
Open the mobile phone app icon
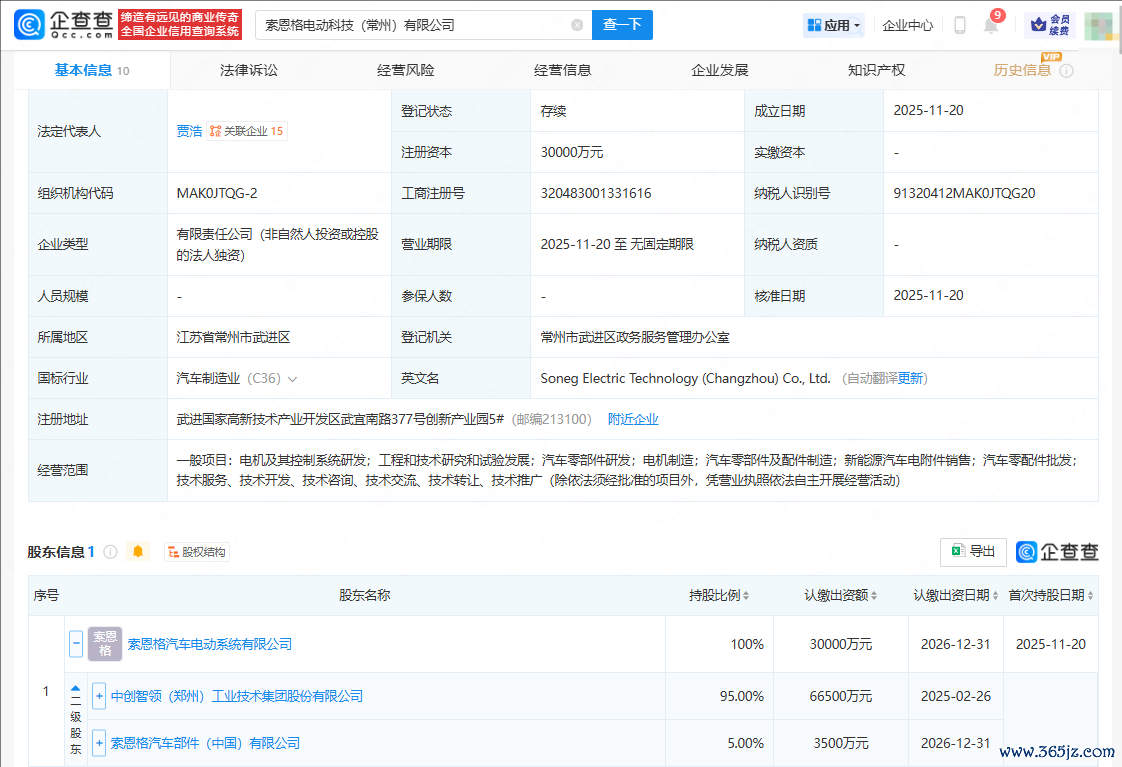pyautogui.click(x=960, y=25)
